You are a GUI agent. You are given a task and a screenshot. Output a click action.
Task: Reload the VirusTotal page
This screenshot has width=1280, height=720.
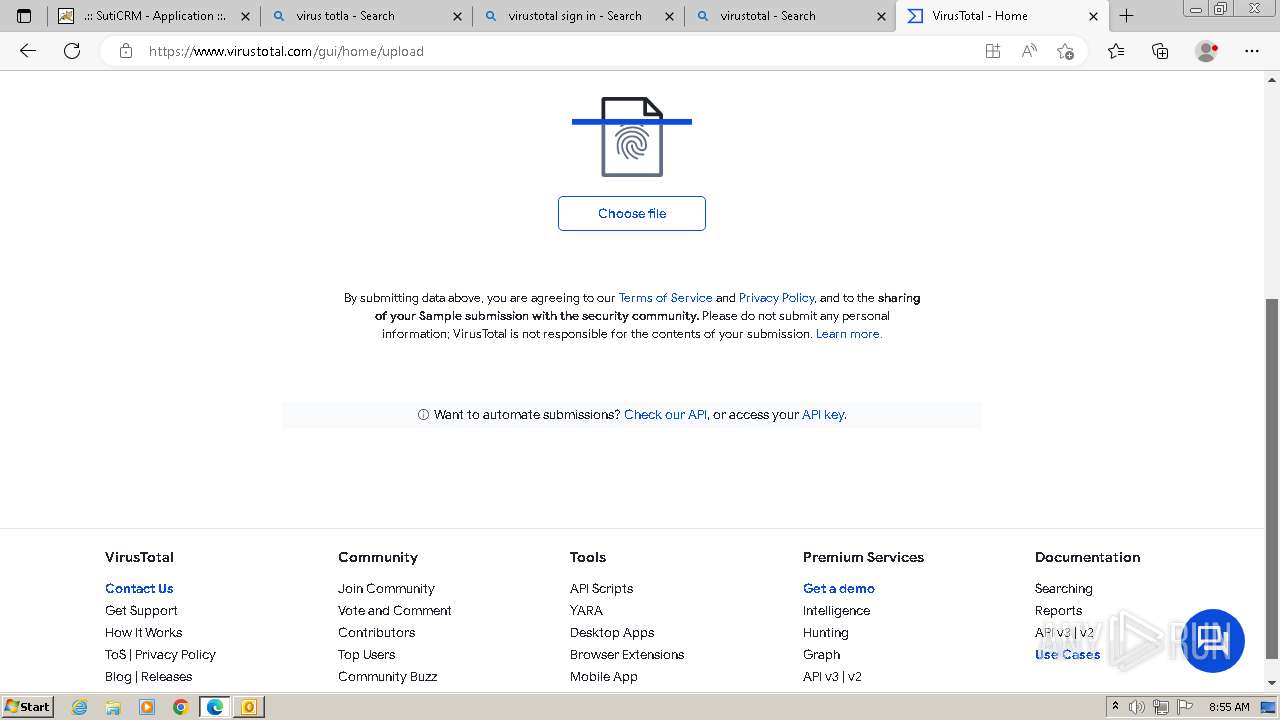[x=72, y=51]
